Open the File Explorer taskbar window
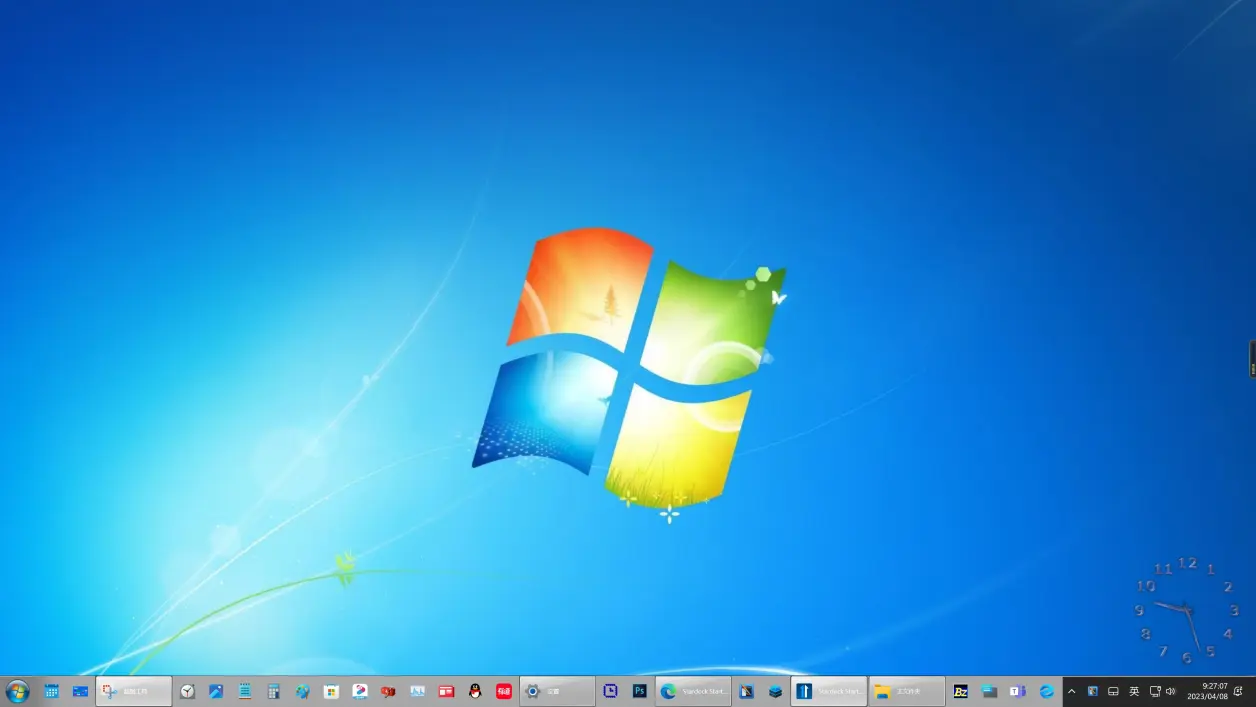Screen dimensions: 1256x707 (908, 691)
